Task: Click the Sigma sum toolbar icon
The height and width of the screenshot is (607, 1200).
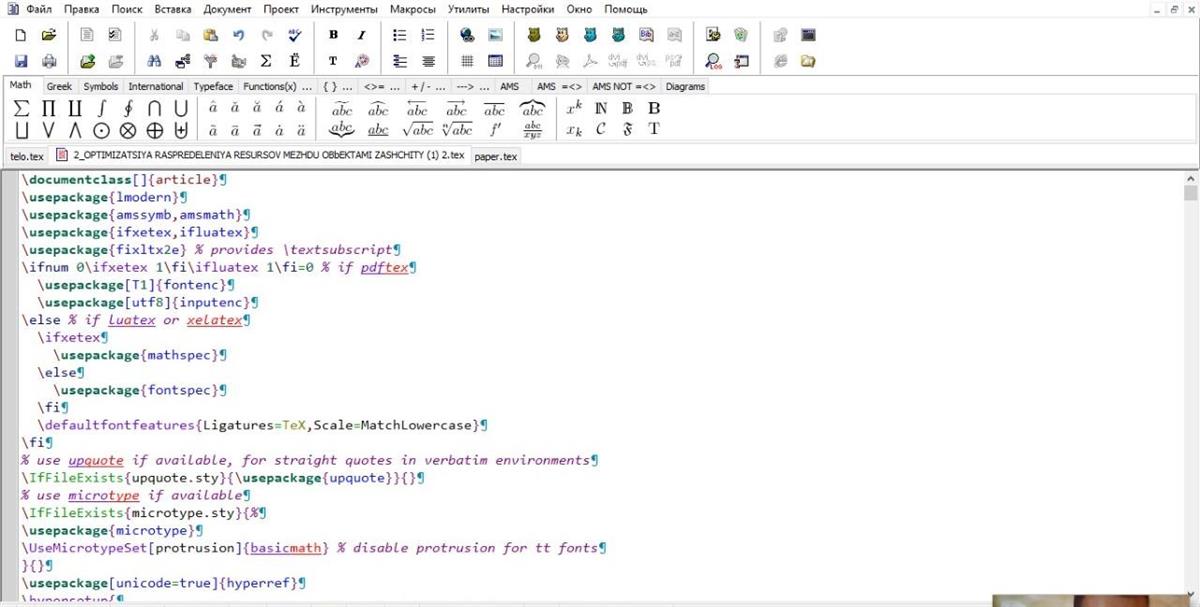Action: pos(267,61)
